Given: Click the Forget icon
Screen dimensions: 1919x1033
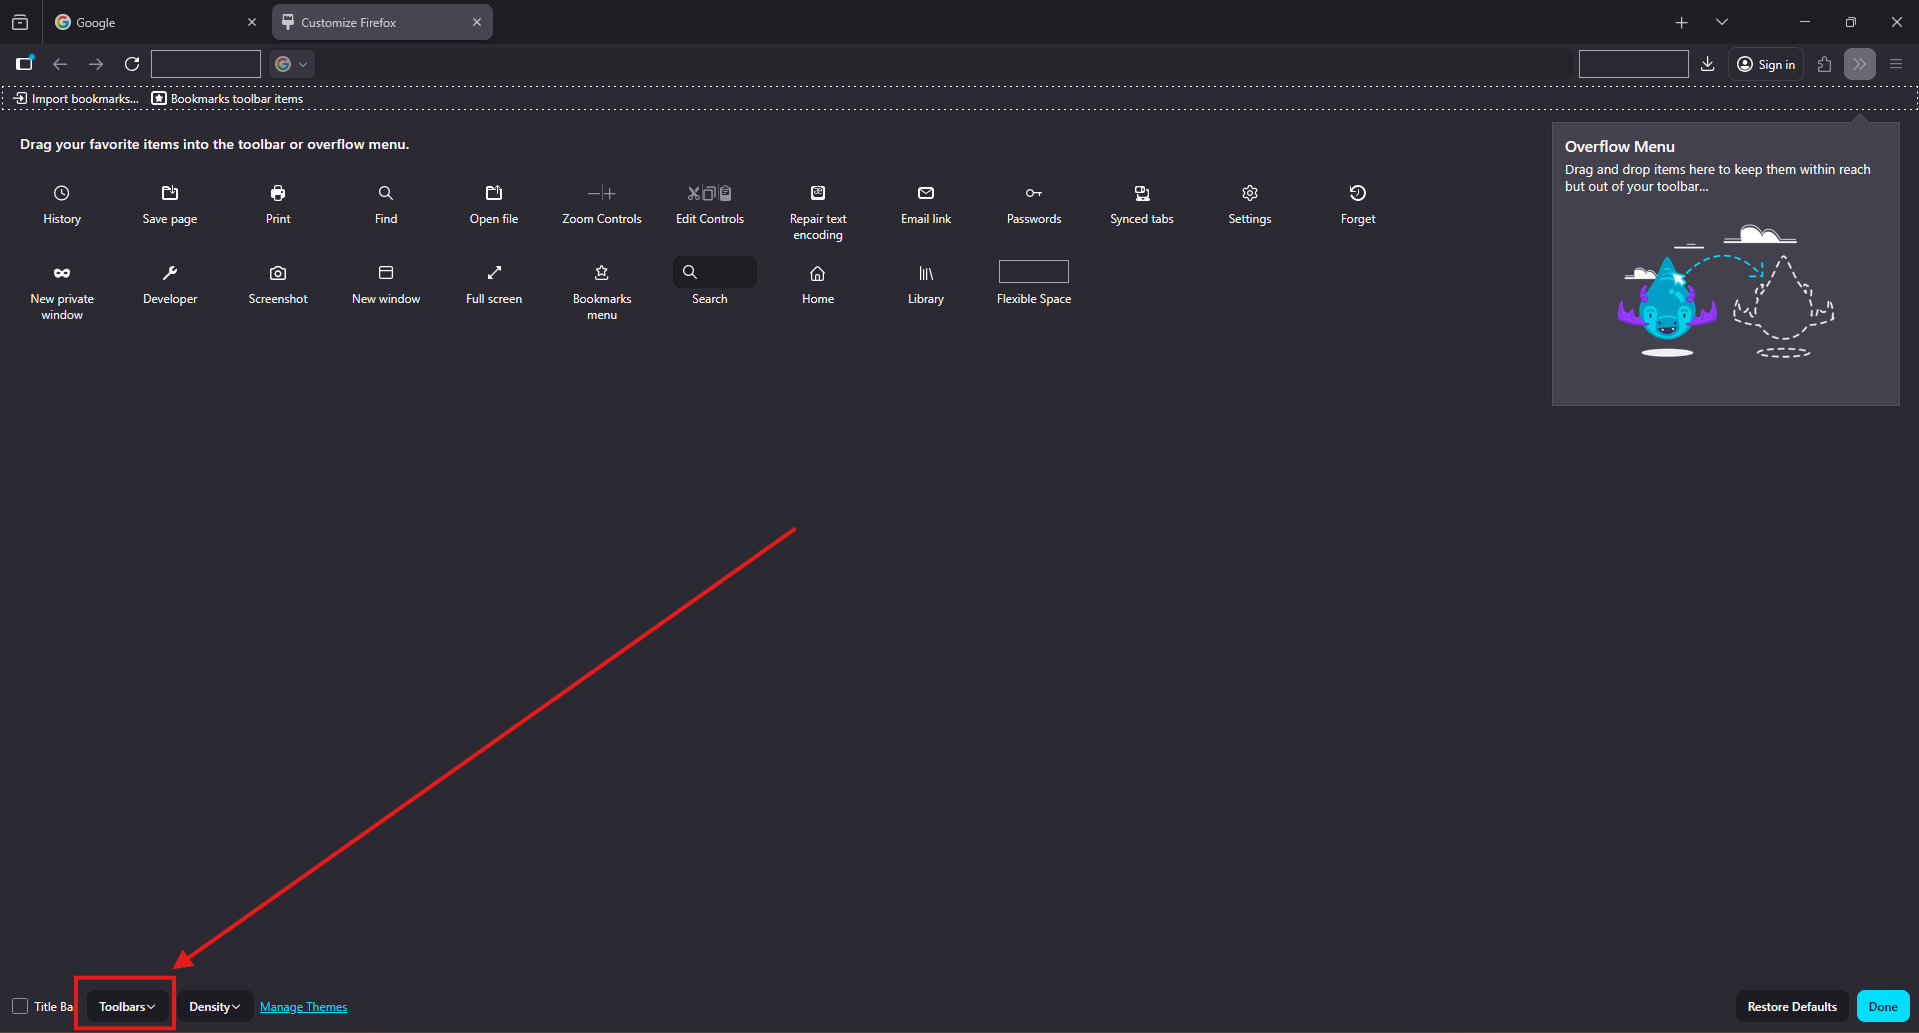Looking at the screenshot, I should tap(1358, 193).
